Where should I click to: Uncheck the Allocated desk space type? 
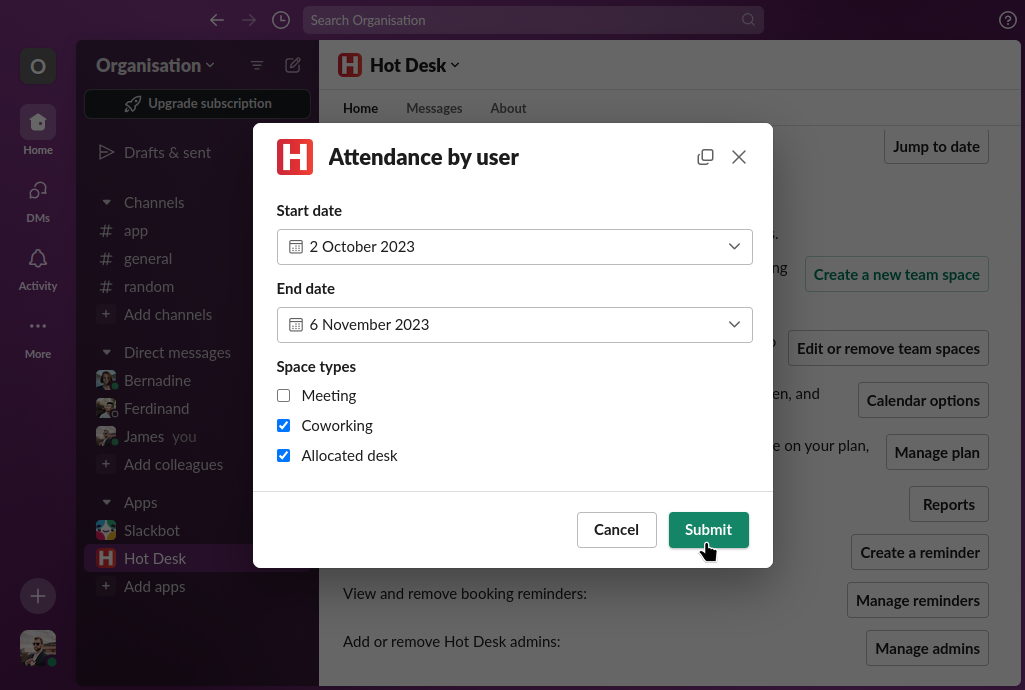click(x=284, y=455)
